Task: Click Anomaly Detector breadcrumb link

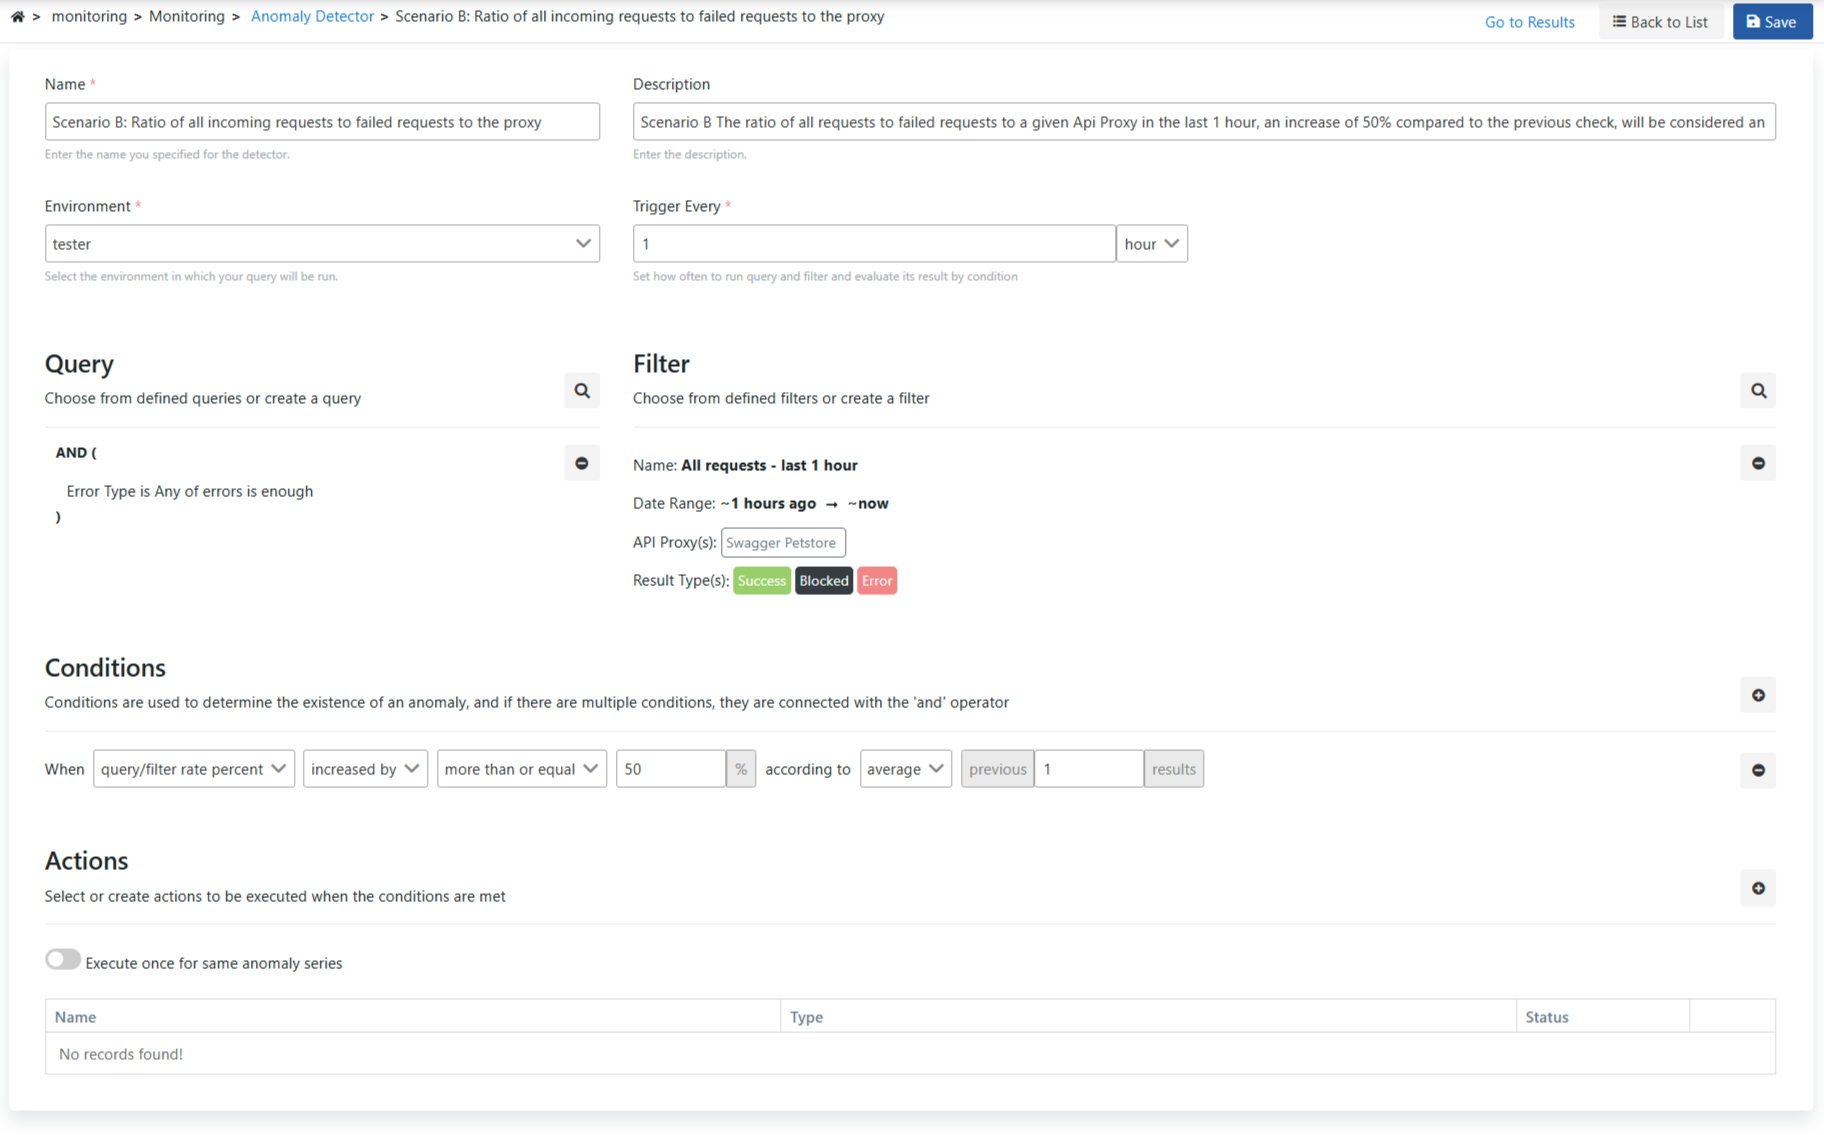Action: coord(312,16)
